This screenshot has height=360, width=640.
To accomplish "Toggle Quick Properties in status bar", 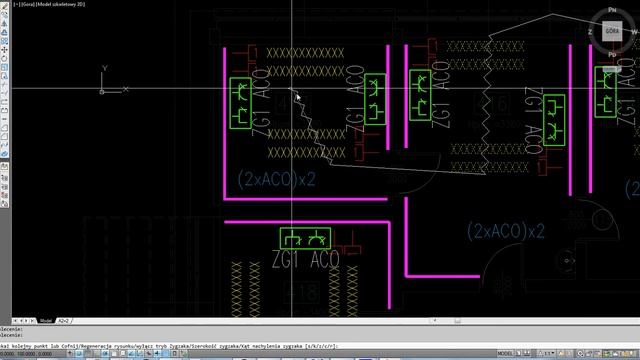I will tap(175, 353).
